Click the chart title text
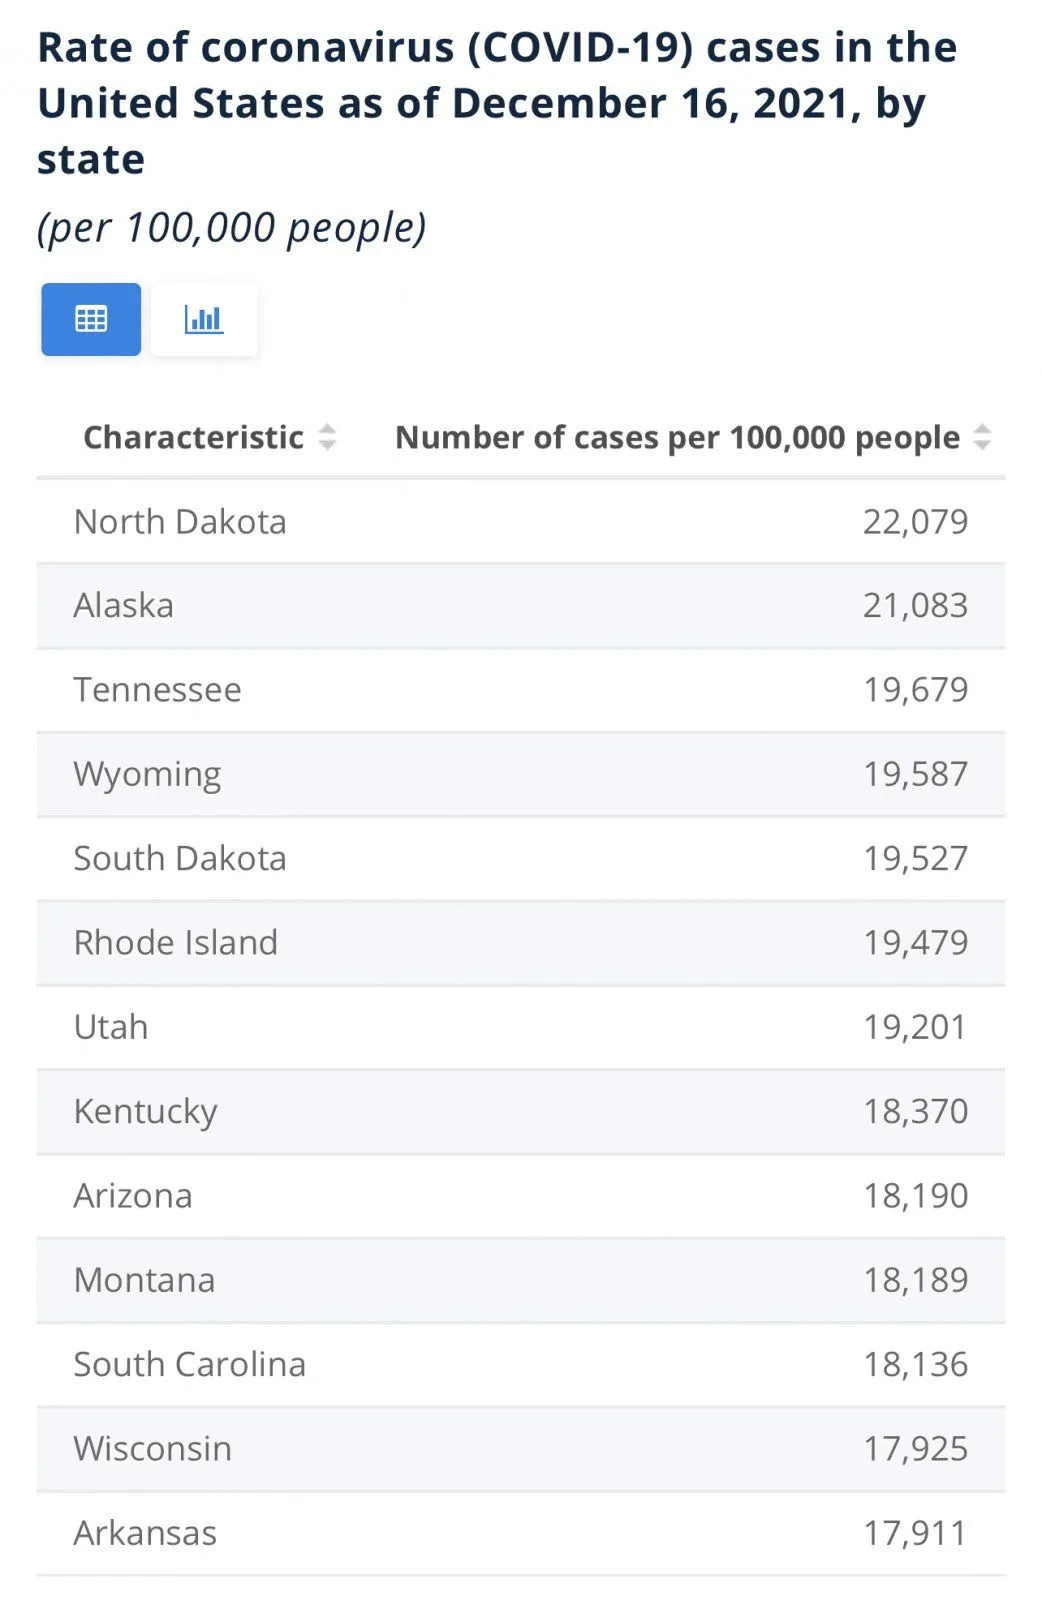Screen dimensions: 1042x1600 [497, 103]
